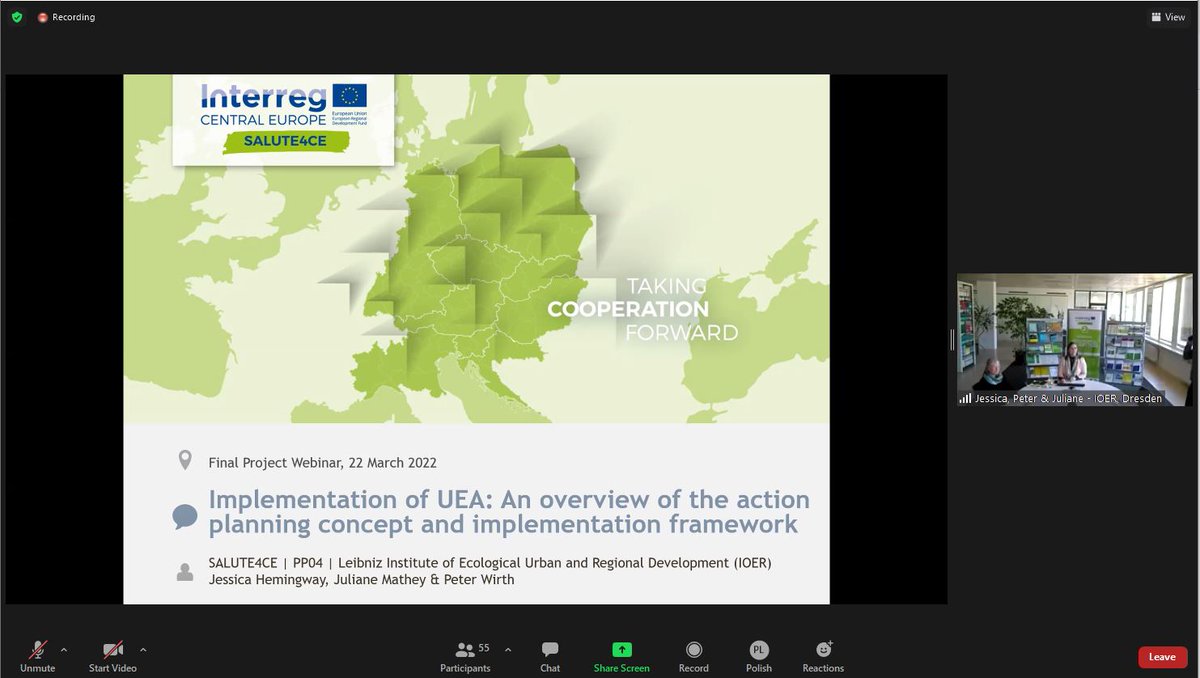1200x678 pixels.
Task: Expand audio options arrow next to Unmute
Action: 64,649
